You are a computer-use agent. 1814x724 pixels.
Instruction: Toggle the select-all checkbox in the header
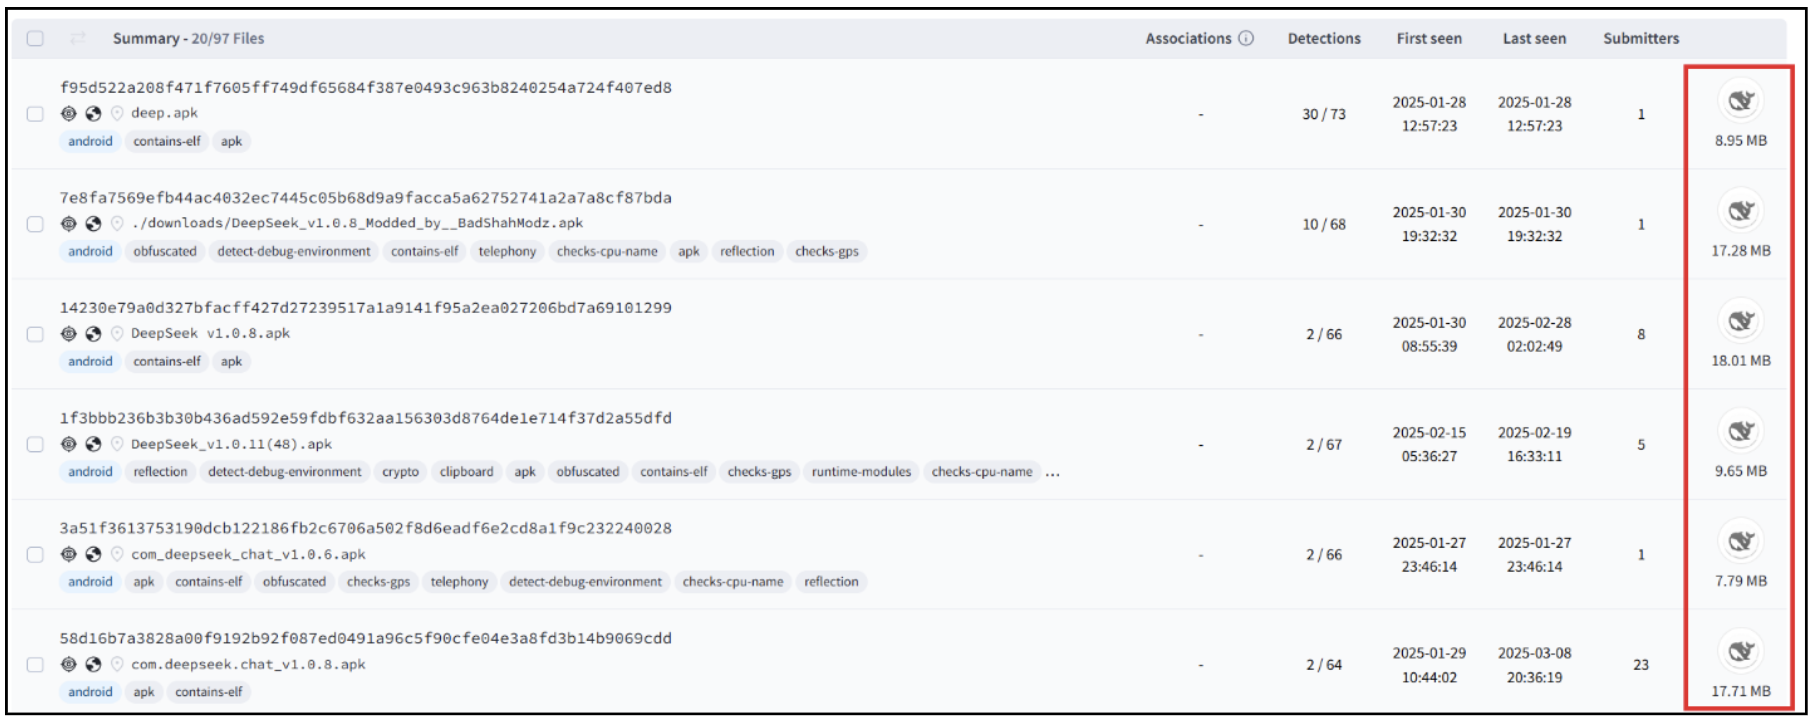35,38
